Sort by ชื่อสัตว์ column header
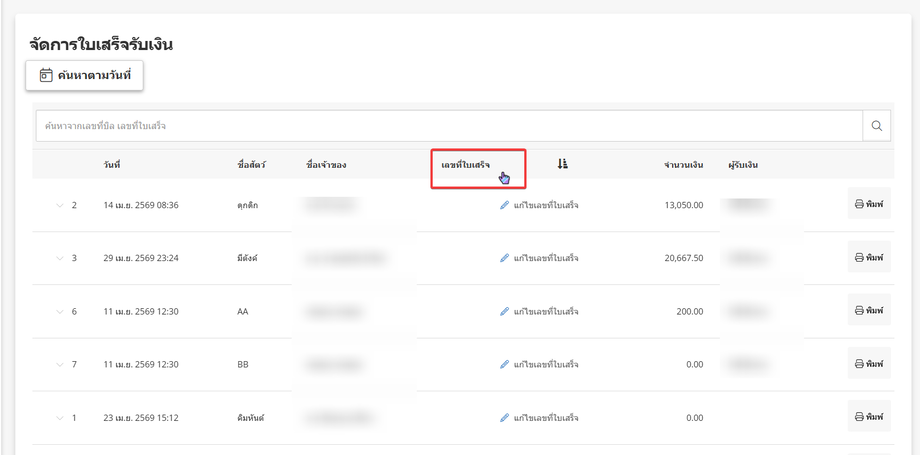The image size is (920, 455). pos(248,165)
